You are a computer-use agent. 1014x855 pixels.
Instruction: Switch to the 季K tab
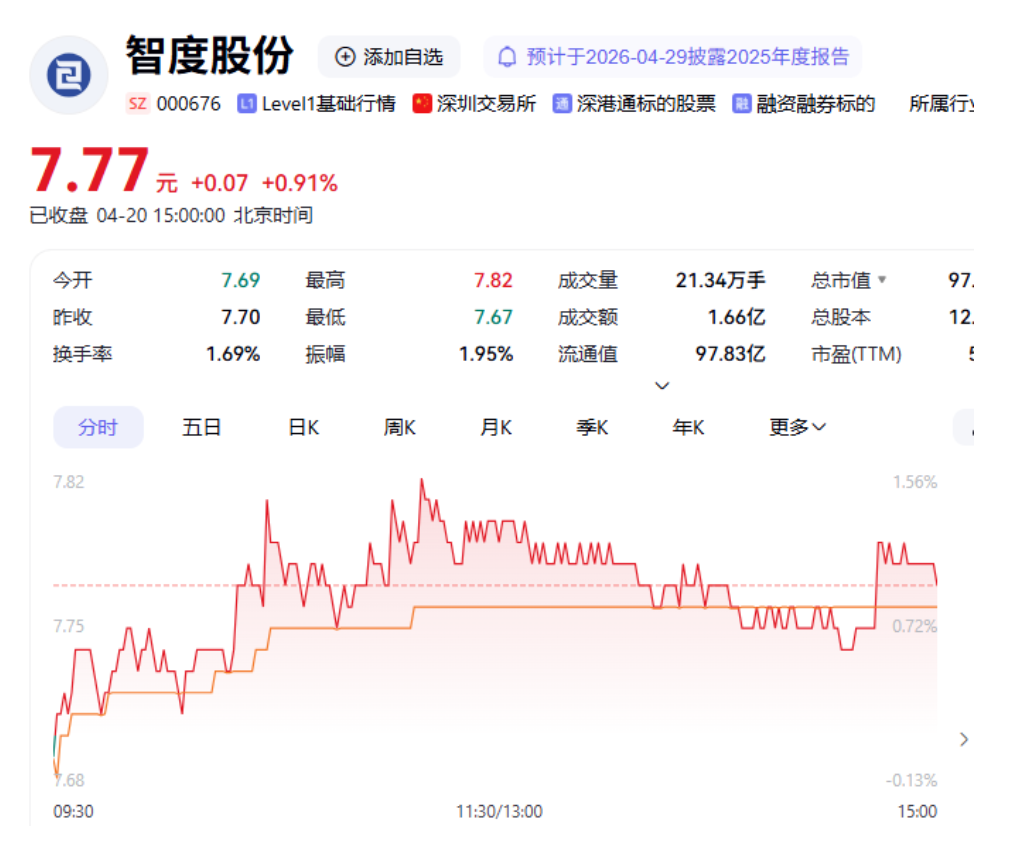(592, 428)
